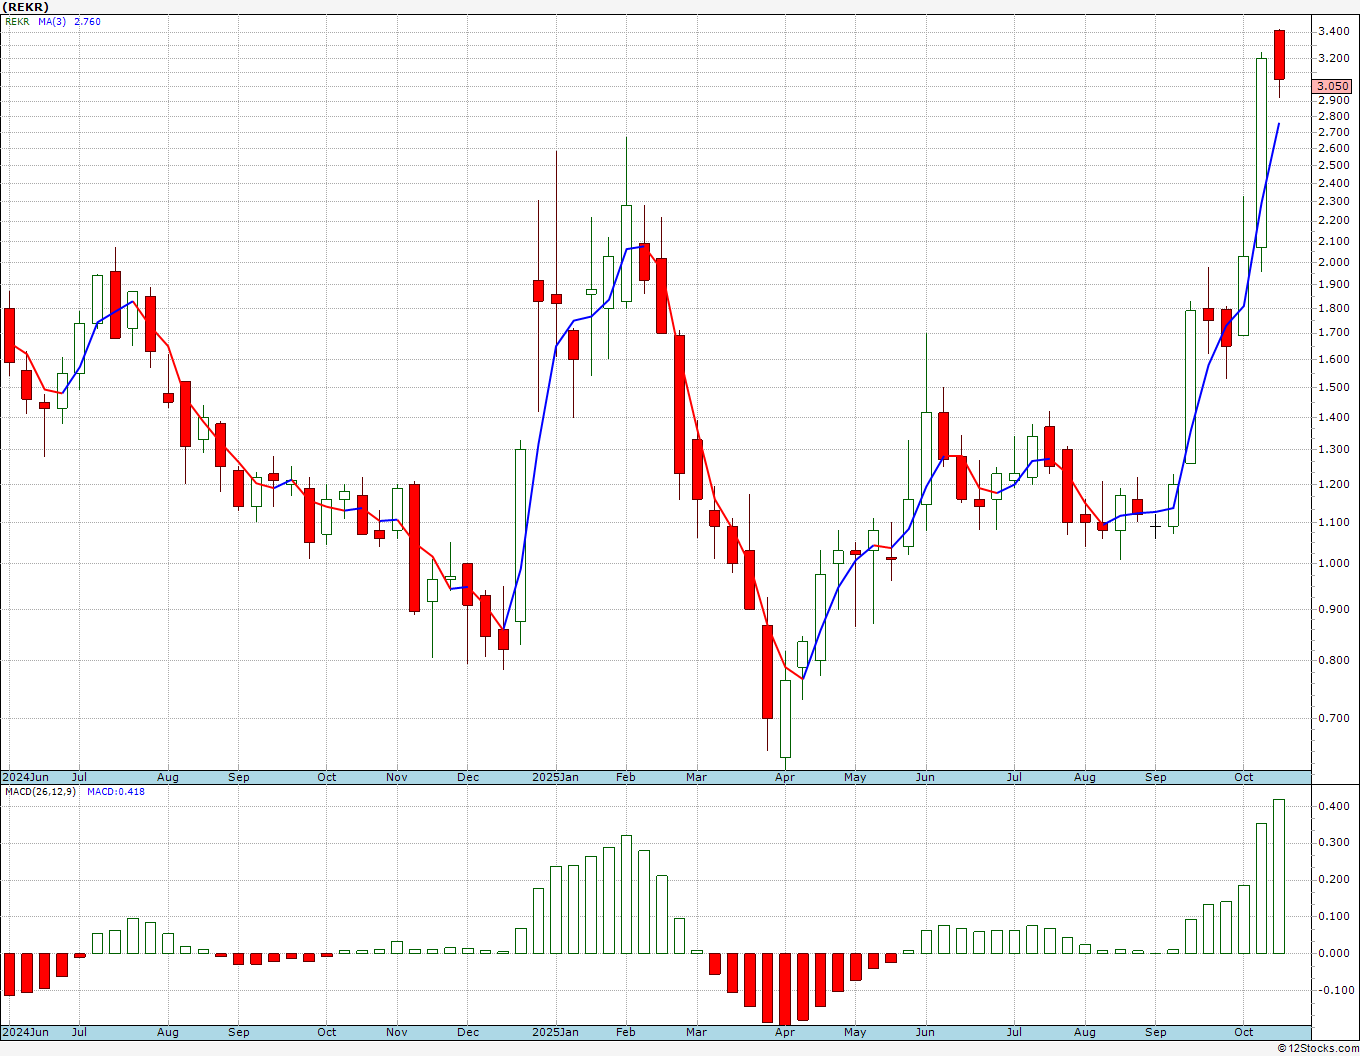This screenshot has width=1360, height=1056.
Task: Select Feb on the MACD panel time axis
Action: [x=626, y=1032]
